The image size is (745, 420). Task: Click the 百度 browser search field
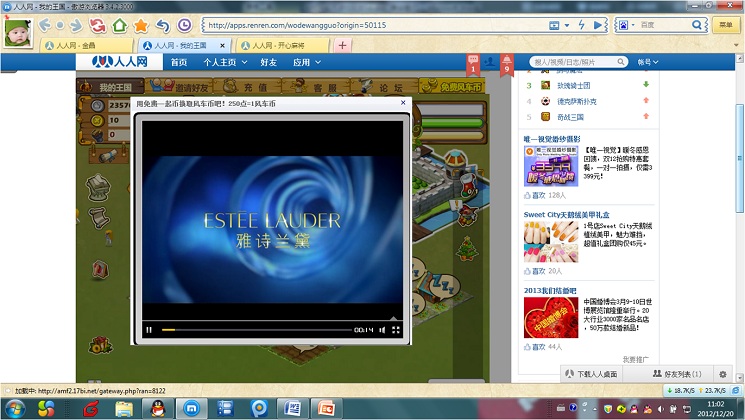(664, 25)
